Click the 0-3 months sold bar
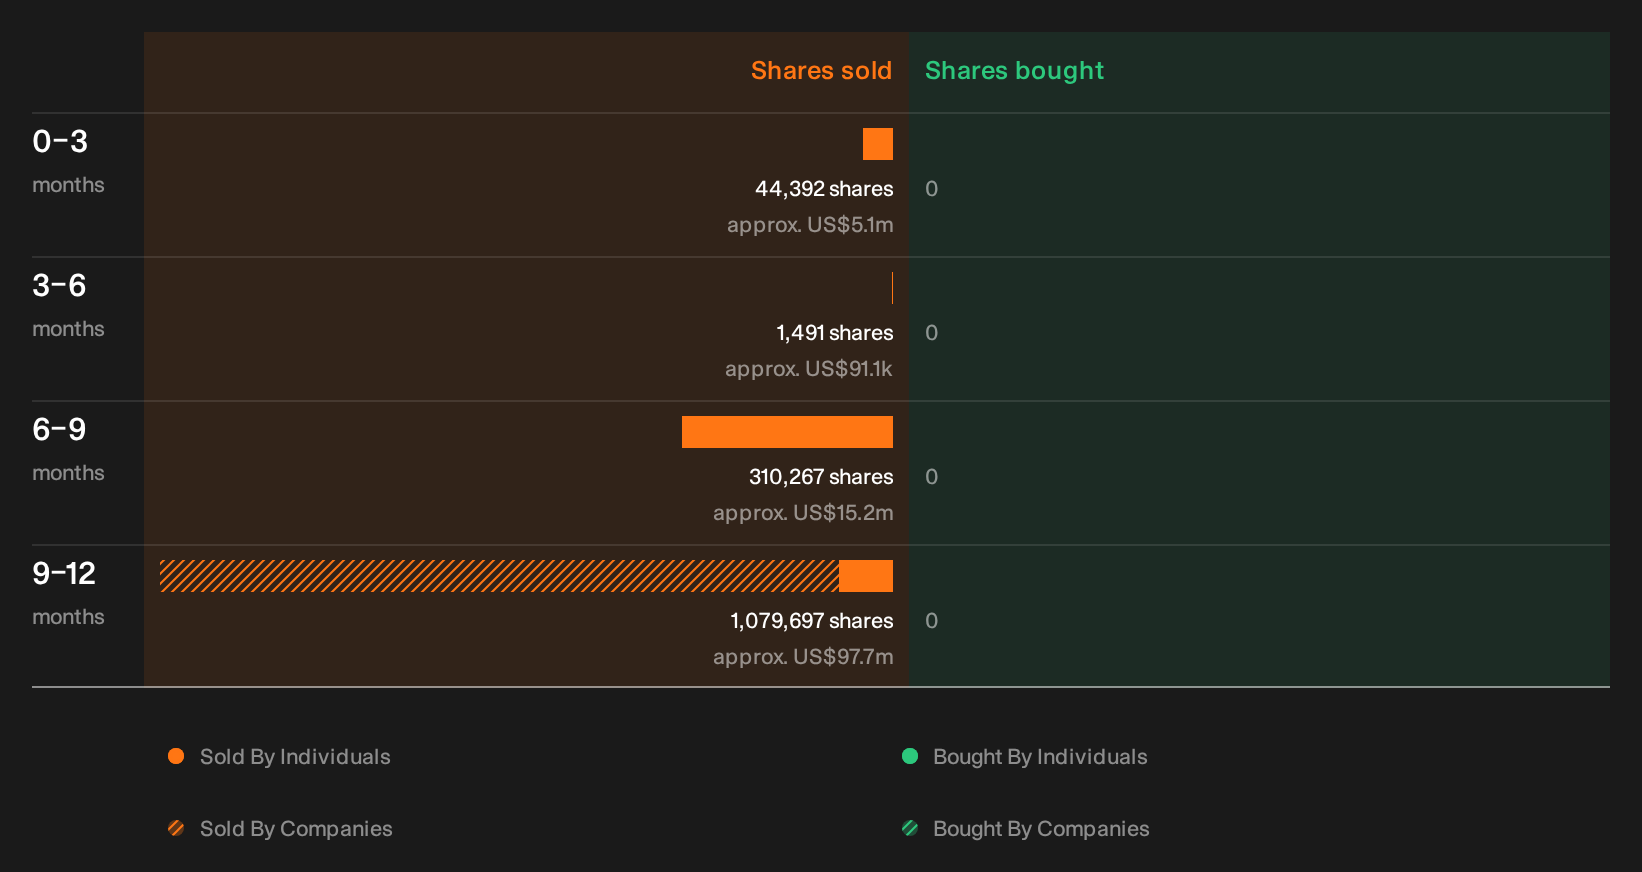1642x872 pixels. click(878, 144)
